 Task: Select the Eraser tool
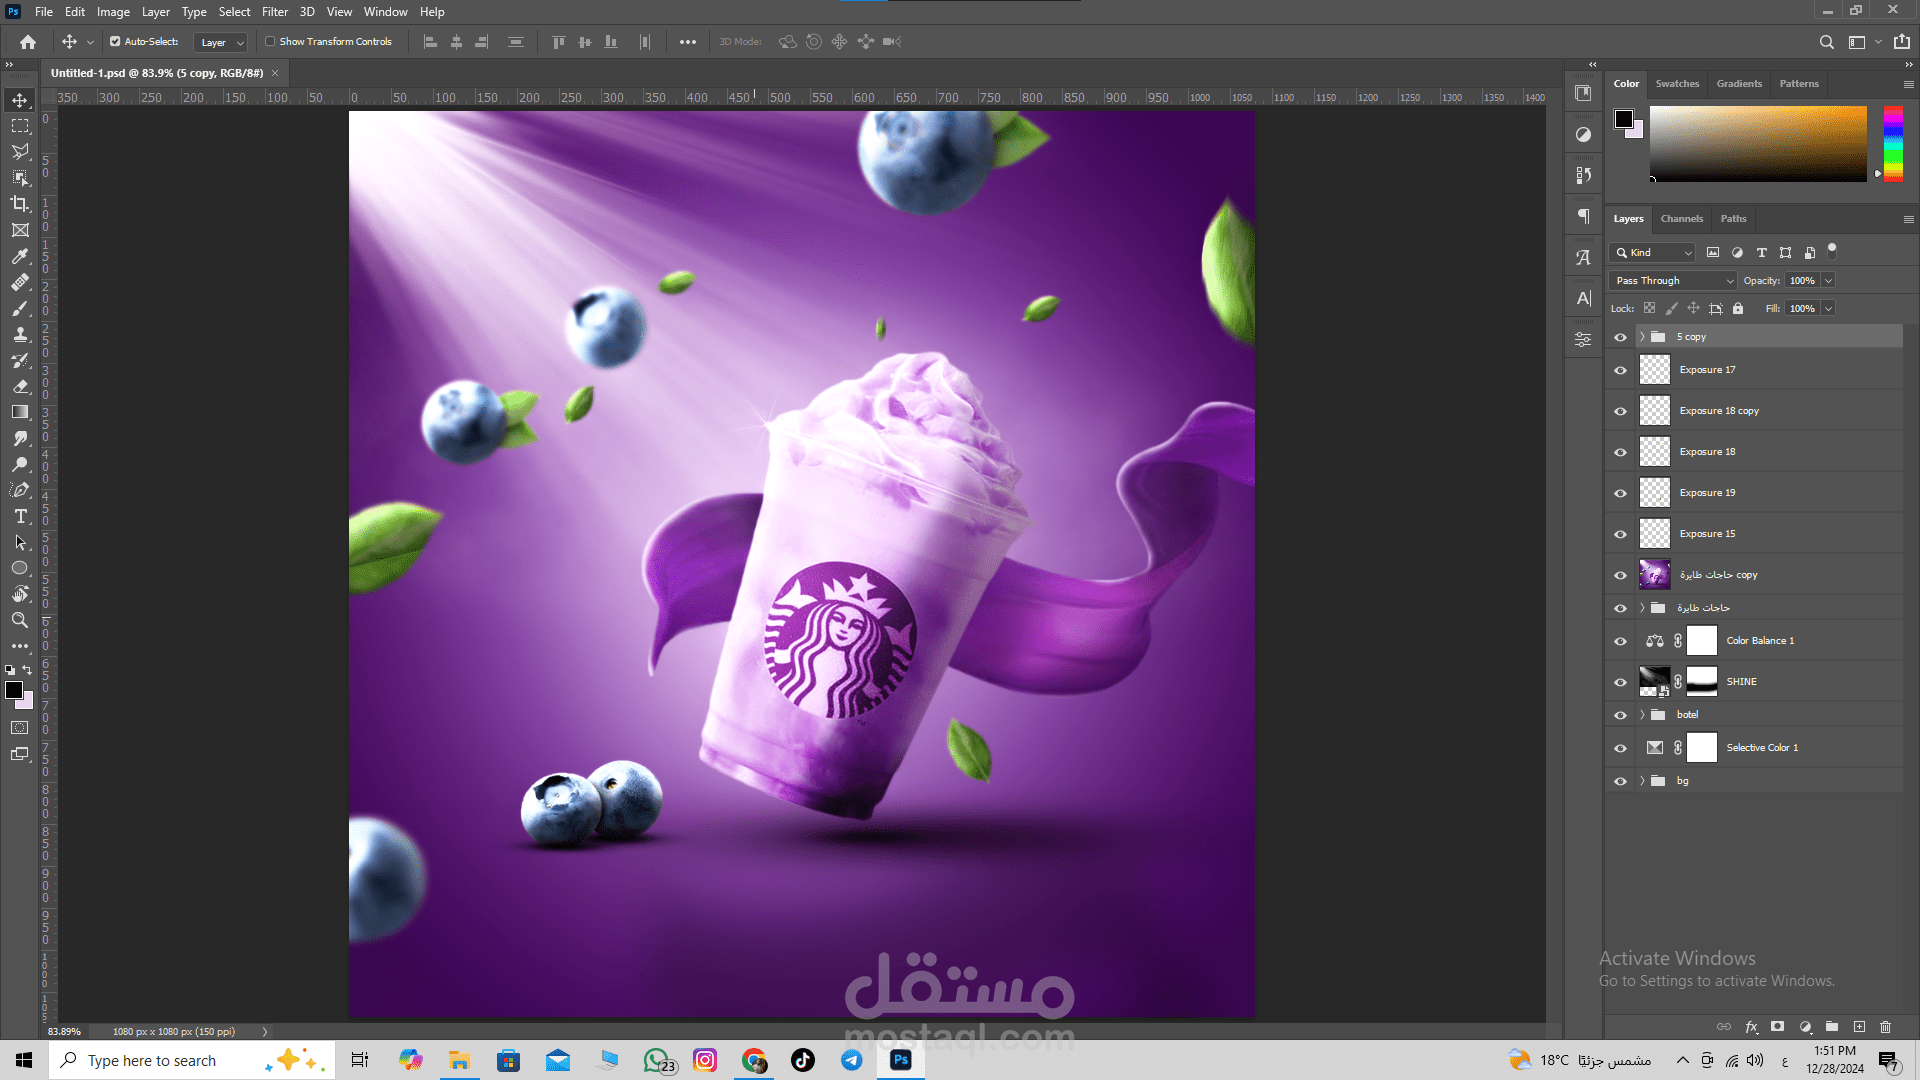click(x=20, y=386)
